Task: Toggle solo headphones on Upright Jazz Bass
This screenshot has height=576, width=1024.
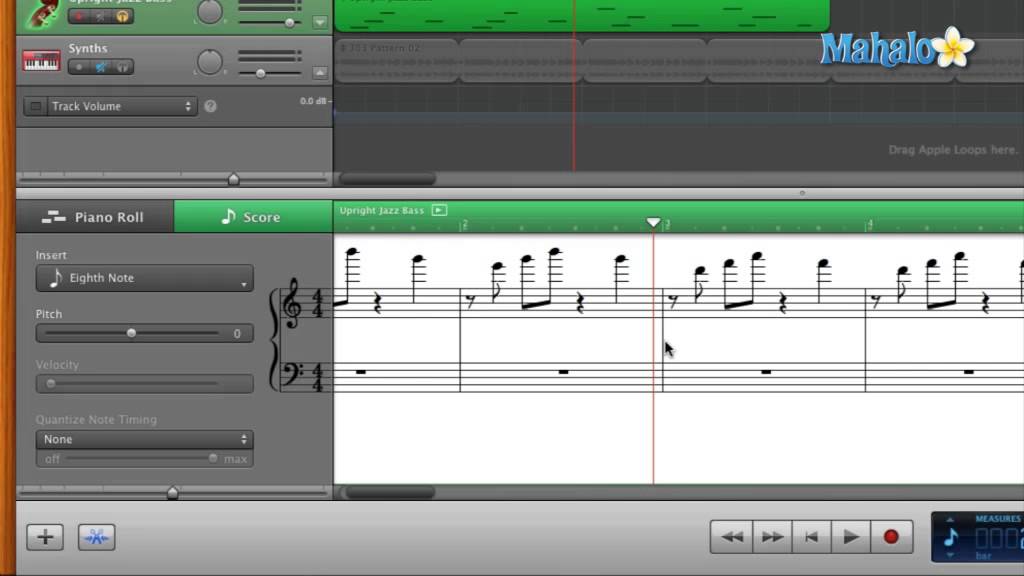Action: [122, 16]
